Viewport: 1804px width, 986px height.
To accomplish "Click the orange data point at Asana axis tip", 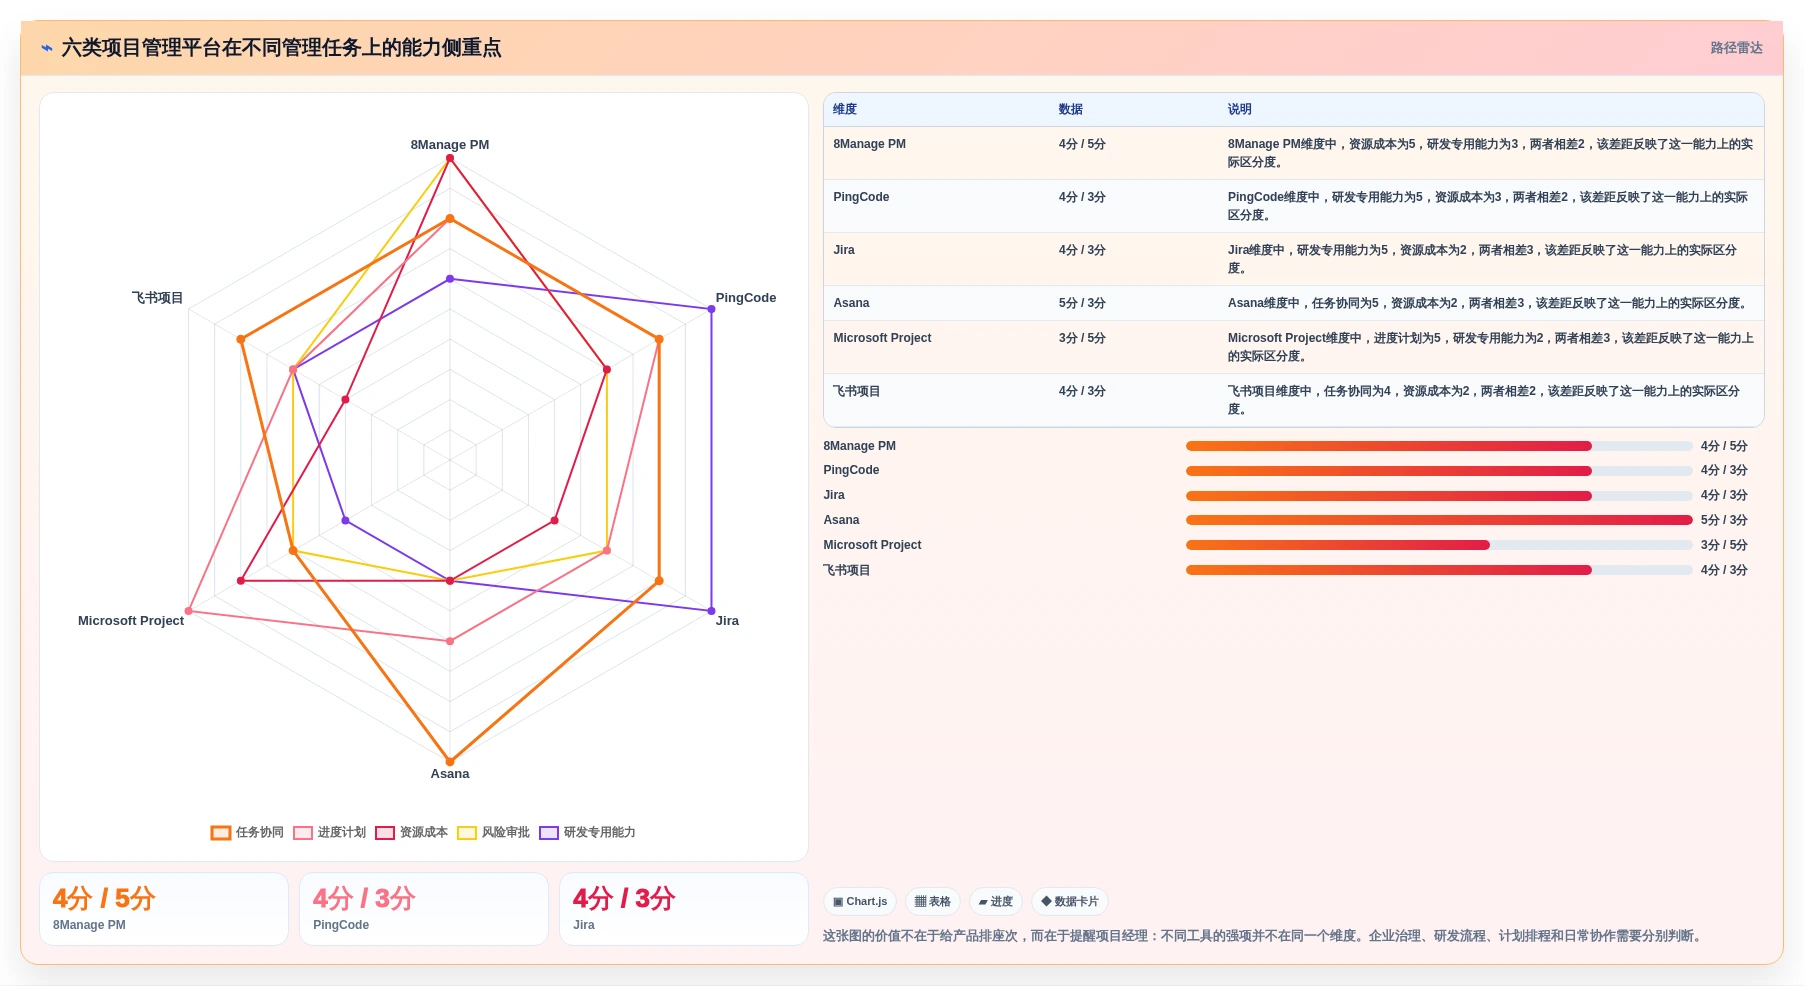I will [x=450, y=762].
